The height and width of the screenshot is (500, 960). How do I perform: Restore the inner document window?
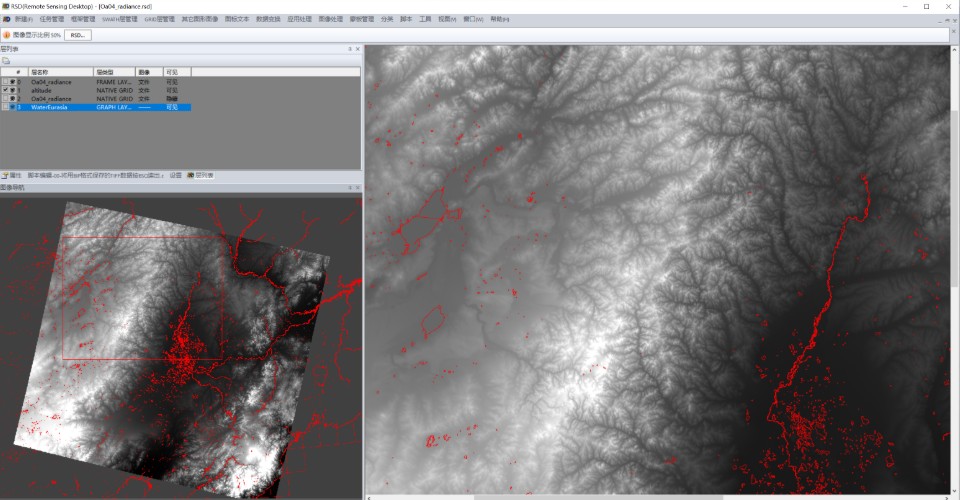coord(947,20)
